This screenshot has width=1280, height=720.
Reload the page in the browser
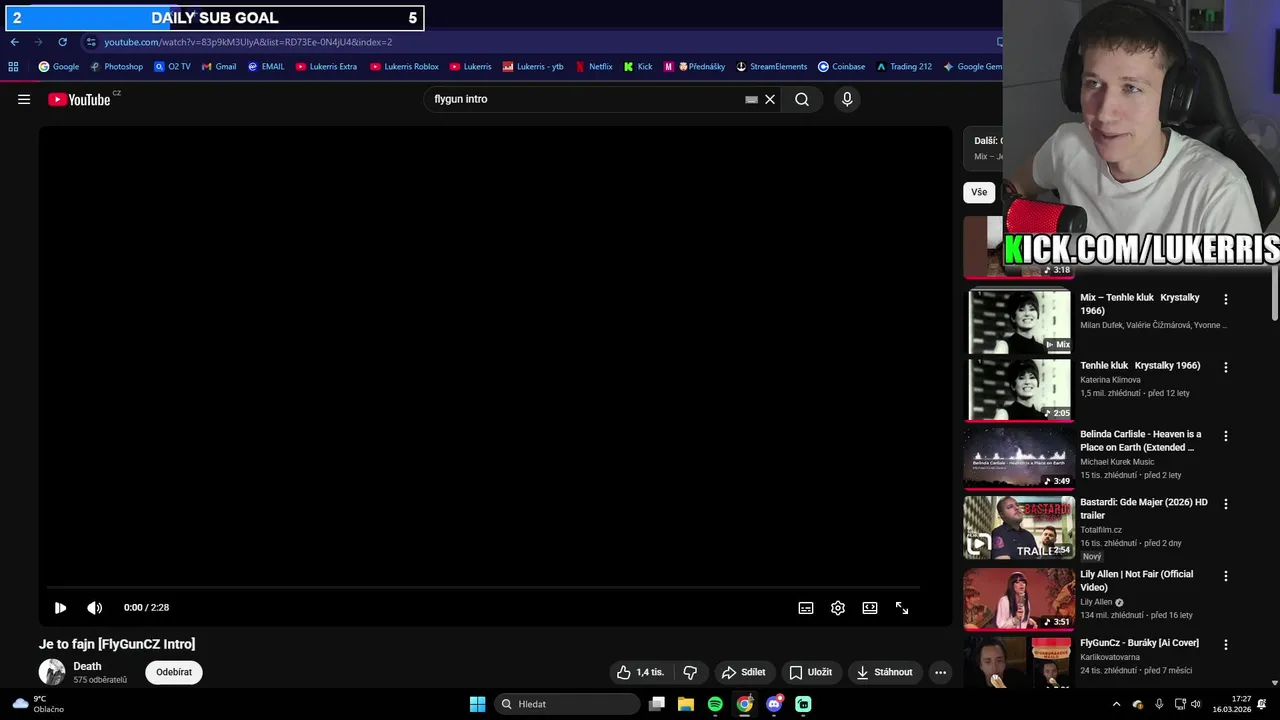pos(62,42)
